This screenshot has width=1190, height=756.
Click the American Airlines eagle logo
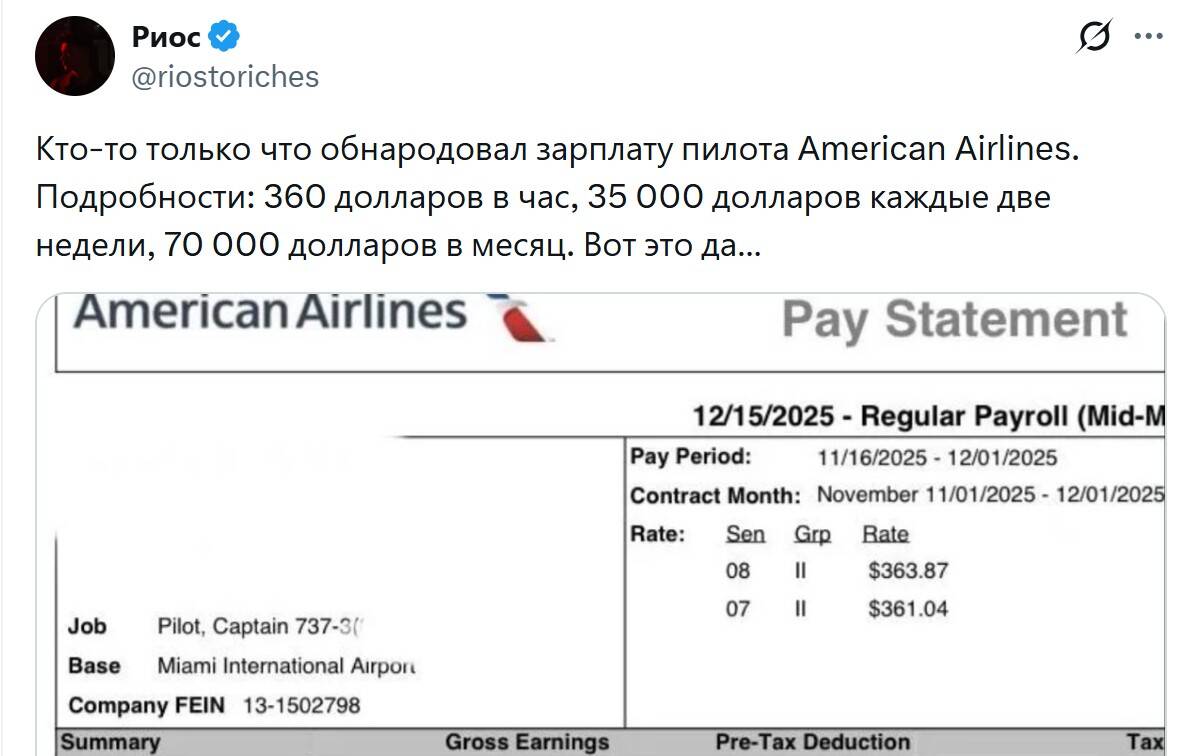tap(518, 317)
